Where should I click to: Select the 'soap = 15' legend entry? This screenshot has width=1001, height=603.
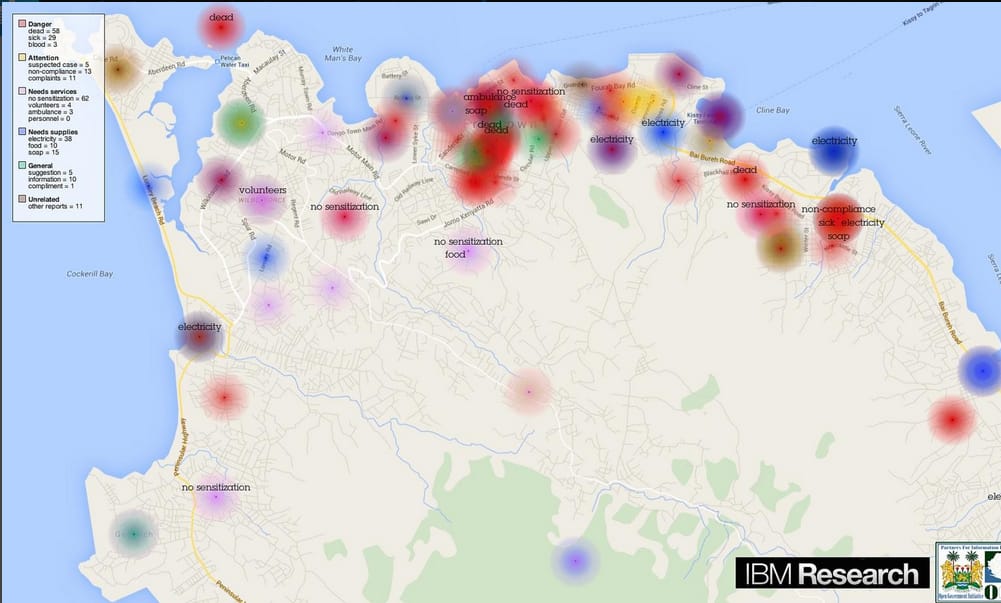click(x=43, y=153)
